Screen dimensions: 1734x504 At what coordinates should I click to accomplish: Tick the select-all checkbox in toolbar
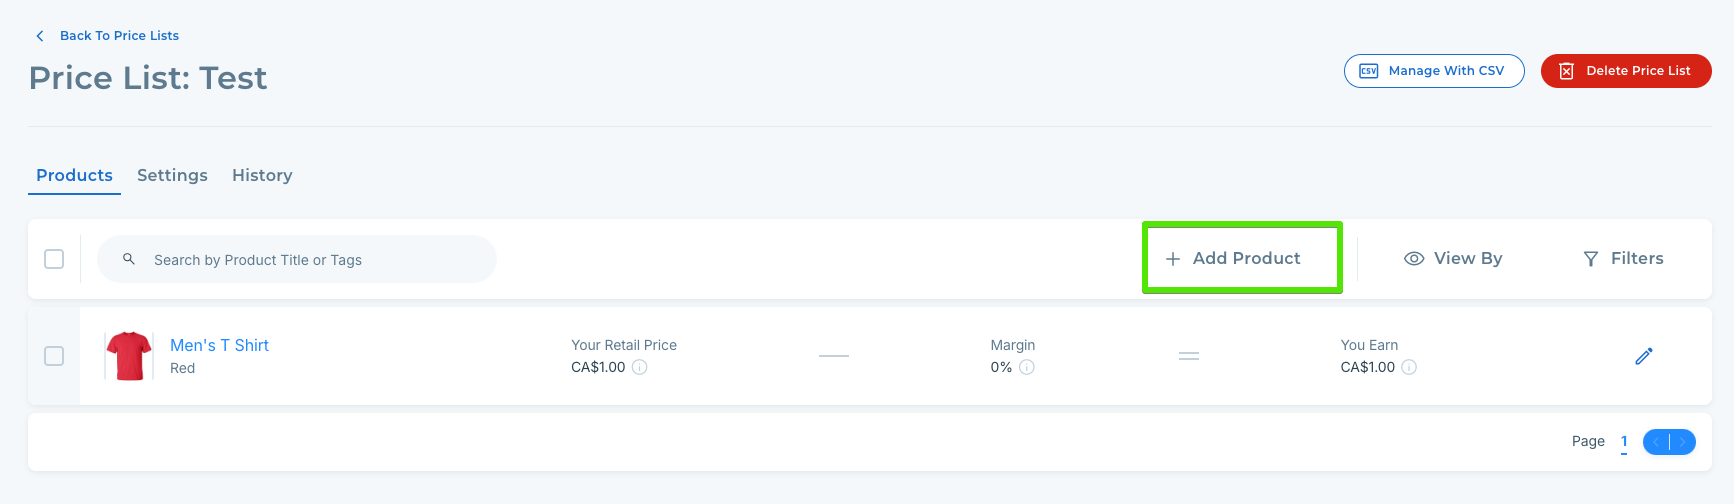54,259
